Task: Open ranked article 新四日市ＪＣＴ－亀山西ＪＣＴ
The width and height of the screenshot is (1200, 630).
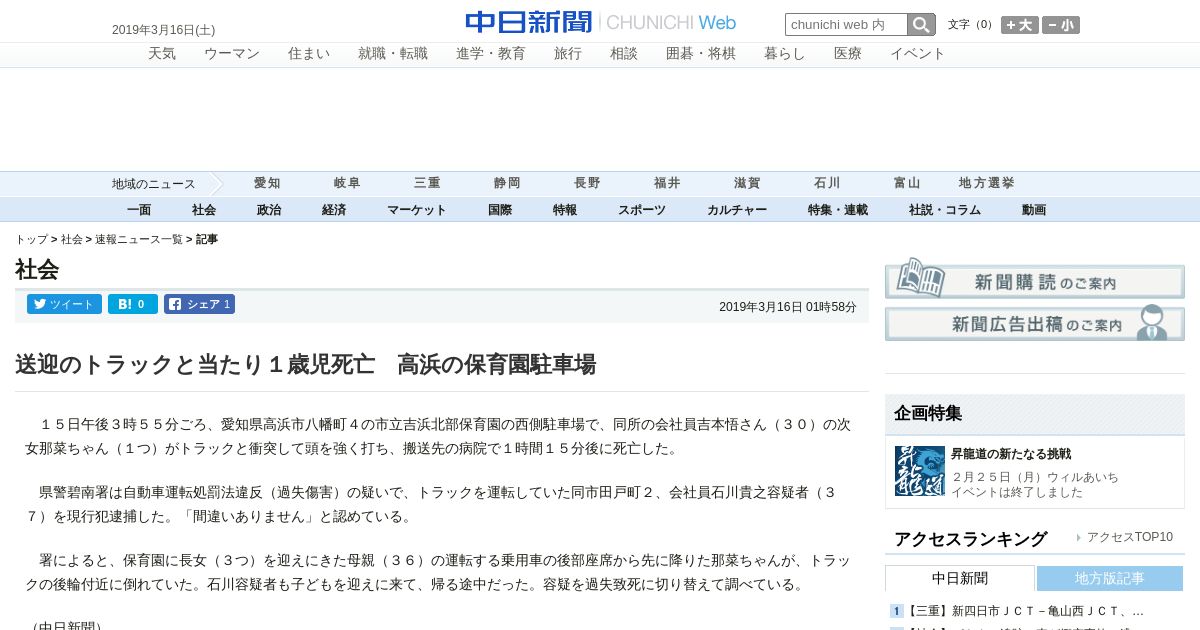Action: pos(1025,611)
